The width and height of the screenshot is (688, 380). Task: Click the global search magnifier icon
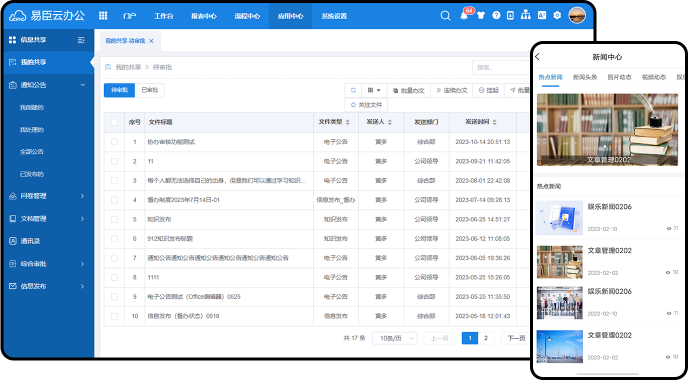point(445,16)
